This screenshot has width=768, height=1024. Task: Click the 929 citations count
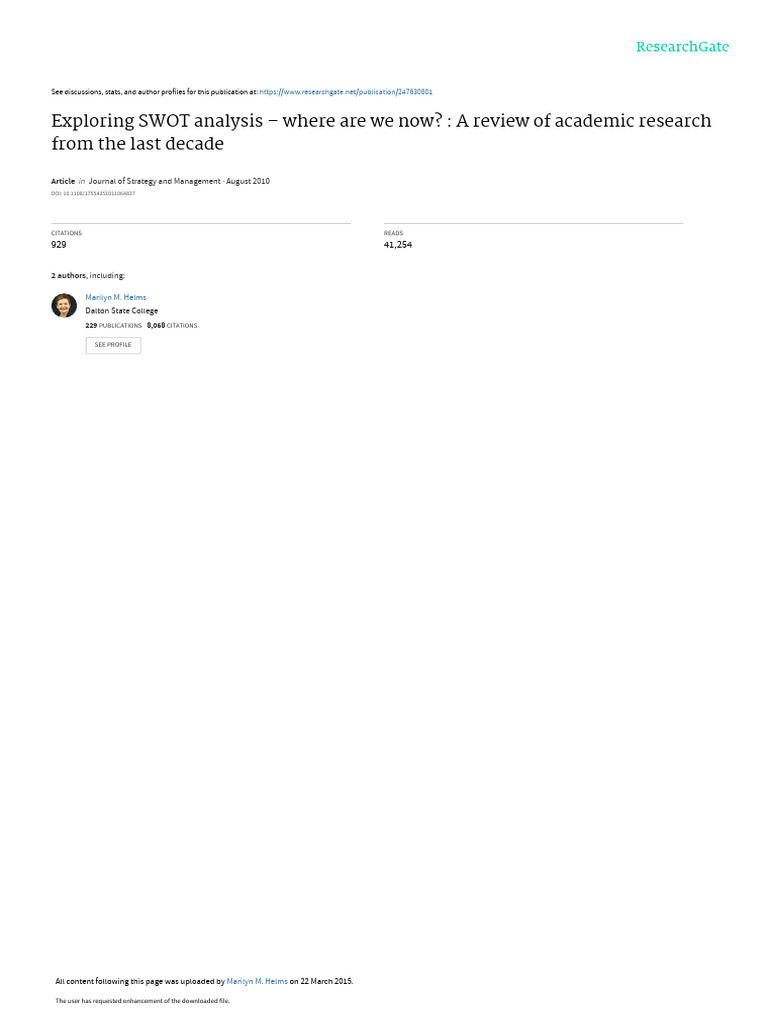[x=59, y=244]
